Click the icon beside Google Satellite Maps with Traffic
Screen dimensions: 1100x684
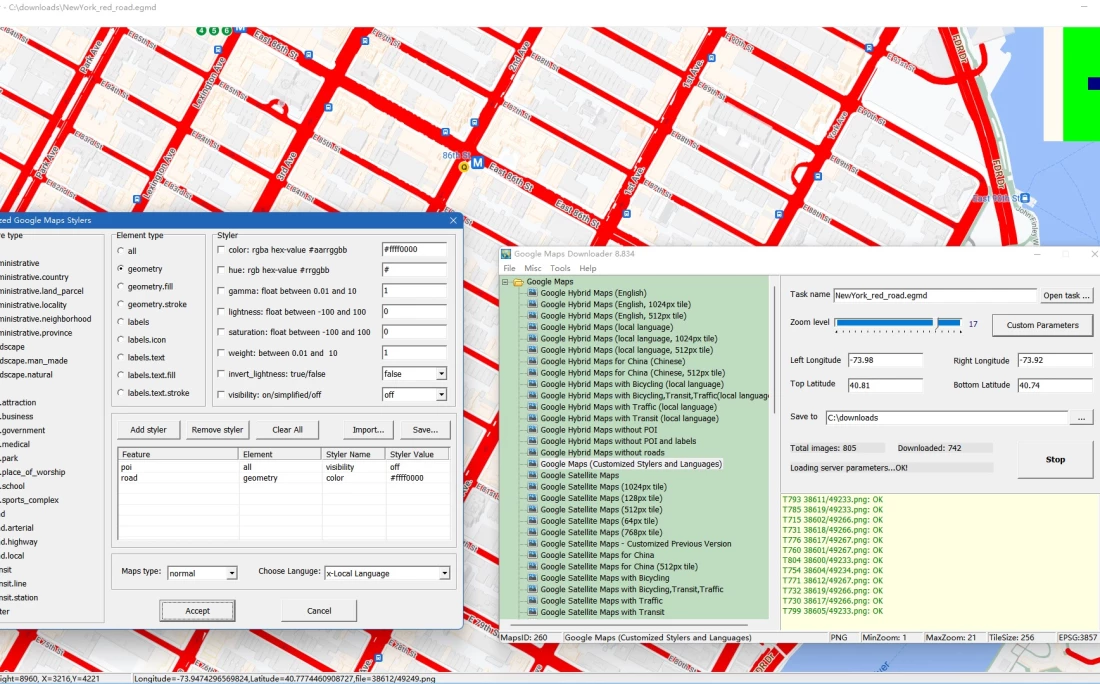[x=533, y=601]
